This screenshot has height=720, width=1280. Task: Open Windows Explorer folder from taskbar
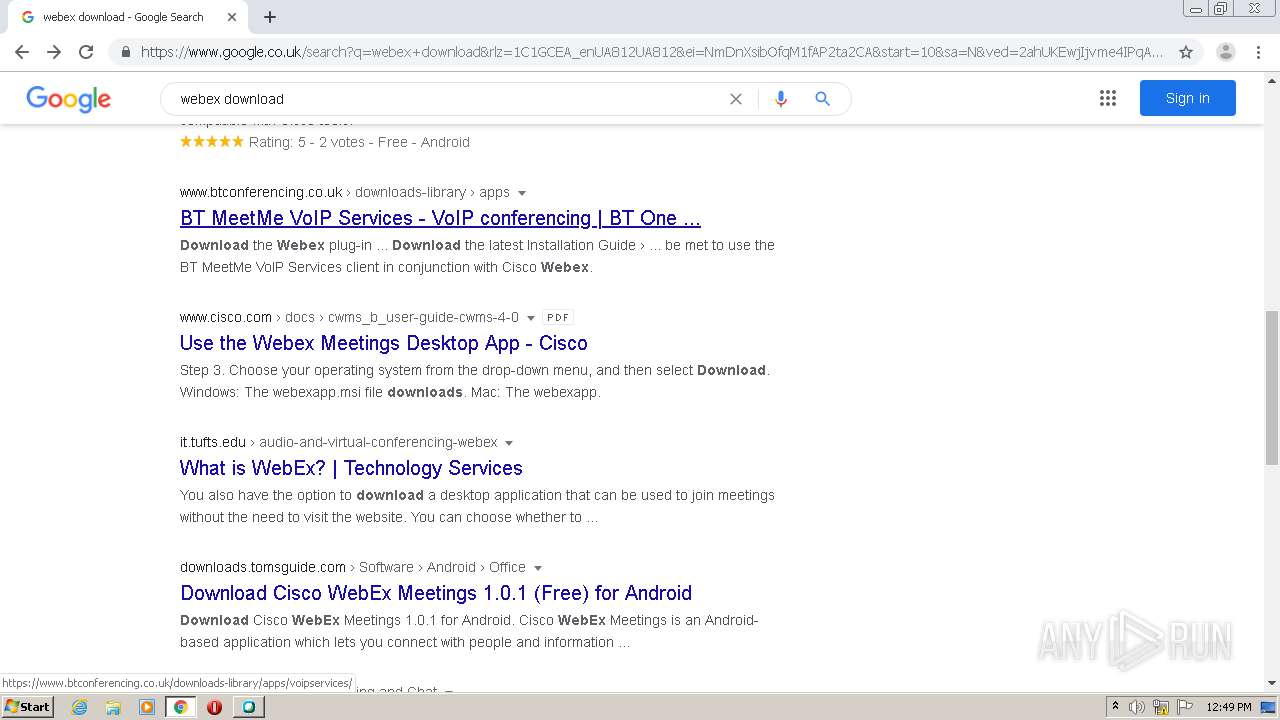pos(113,707)
